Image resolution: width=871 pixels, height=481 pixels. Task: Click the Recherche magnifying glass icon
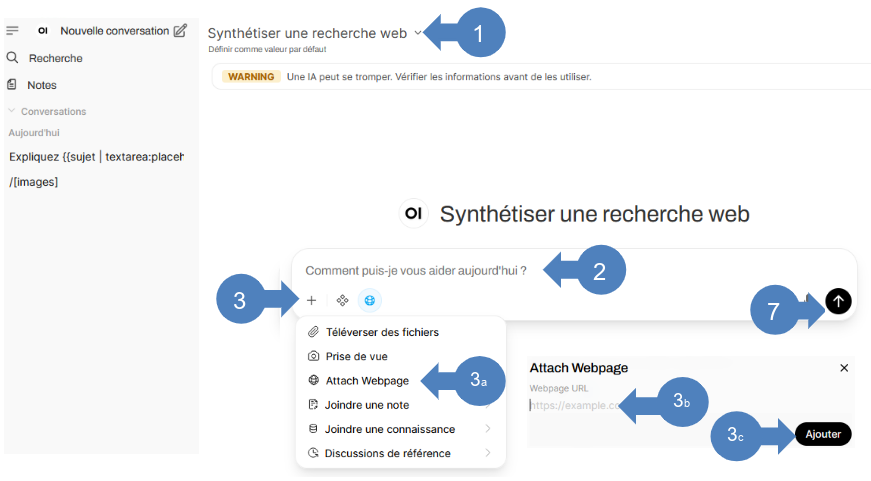[x=13, y=58]
